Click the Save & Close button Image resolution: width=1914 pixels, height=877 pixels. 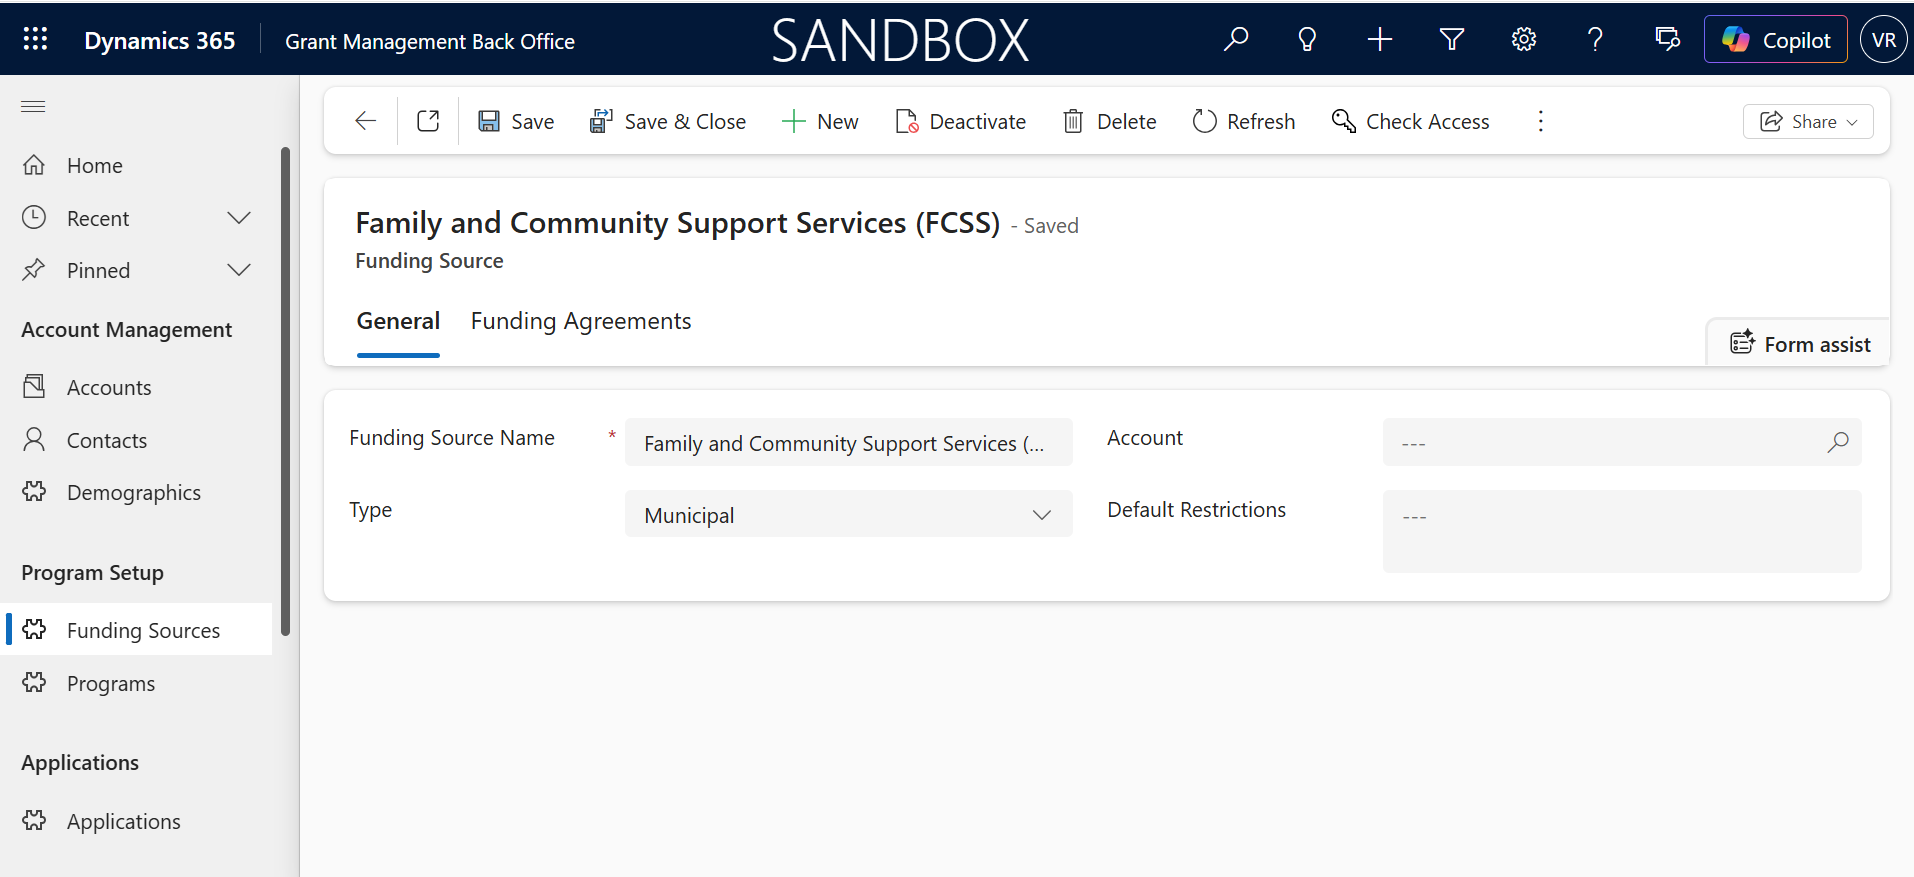click(668, 121)
